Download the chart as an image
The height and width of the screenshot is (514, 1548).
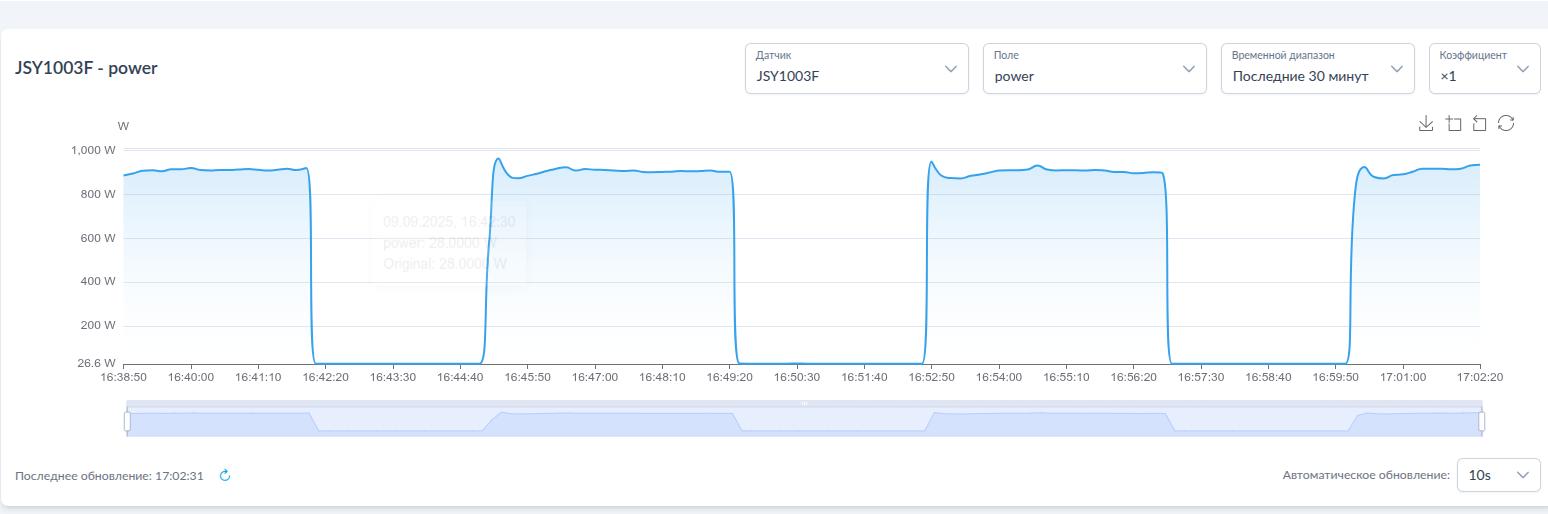(x=1426, y=123)
